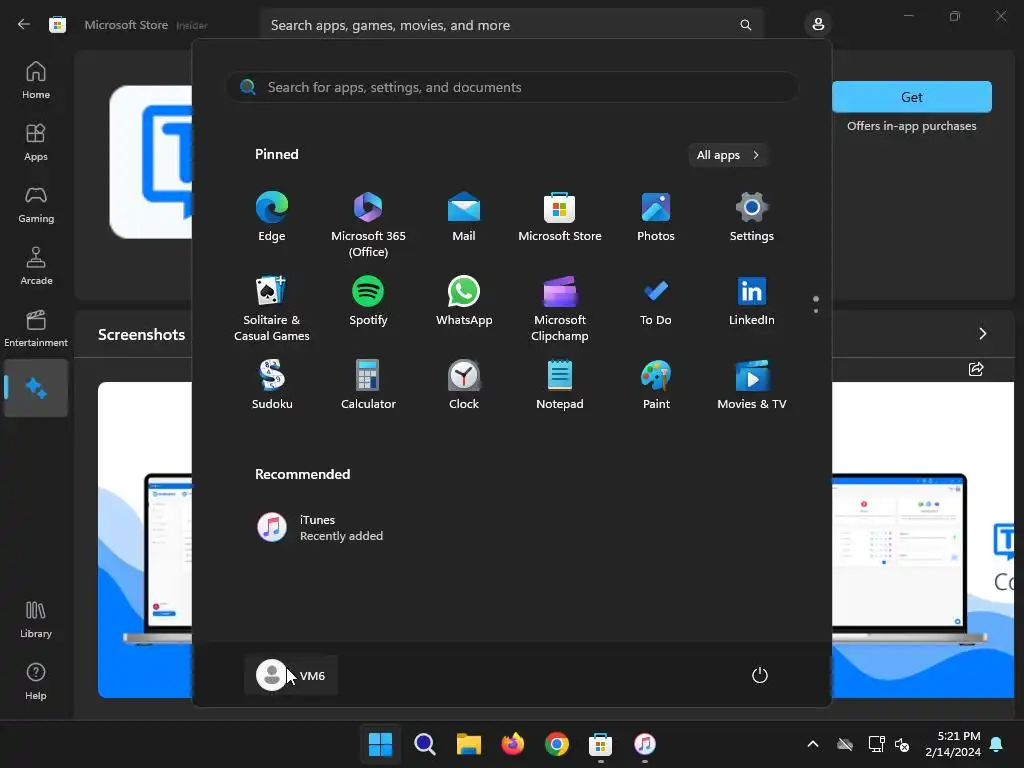This screenshot has width=1024, height=768.
Task: Open Calculator from pinned apps
Action: coord(368,385)
